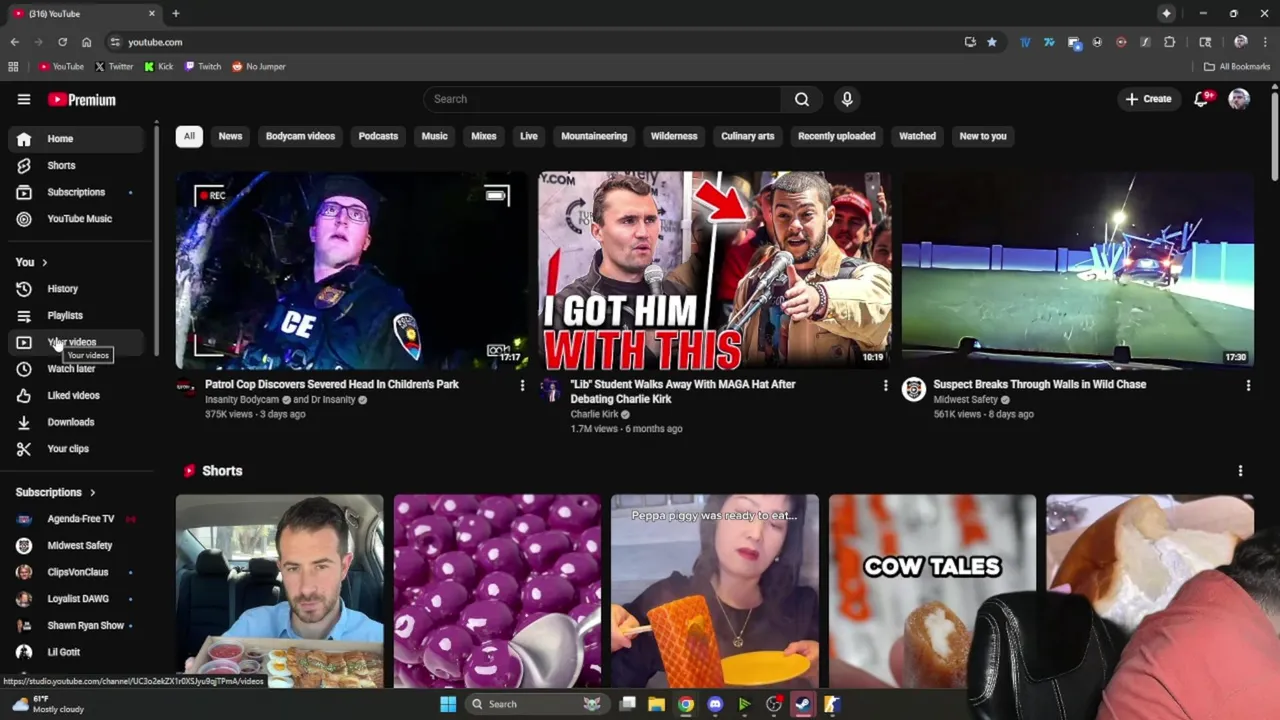Viewport: 1280px width, 720px height.
Task: Select the Podcasts filter chip
Action: [x=378, y=136]
